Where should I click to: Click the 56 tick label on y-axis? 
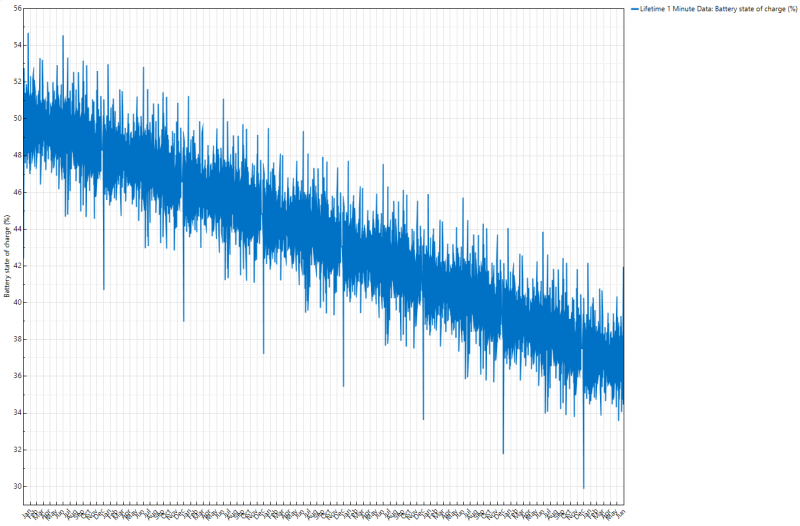tap(17, 8)
